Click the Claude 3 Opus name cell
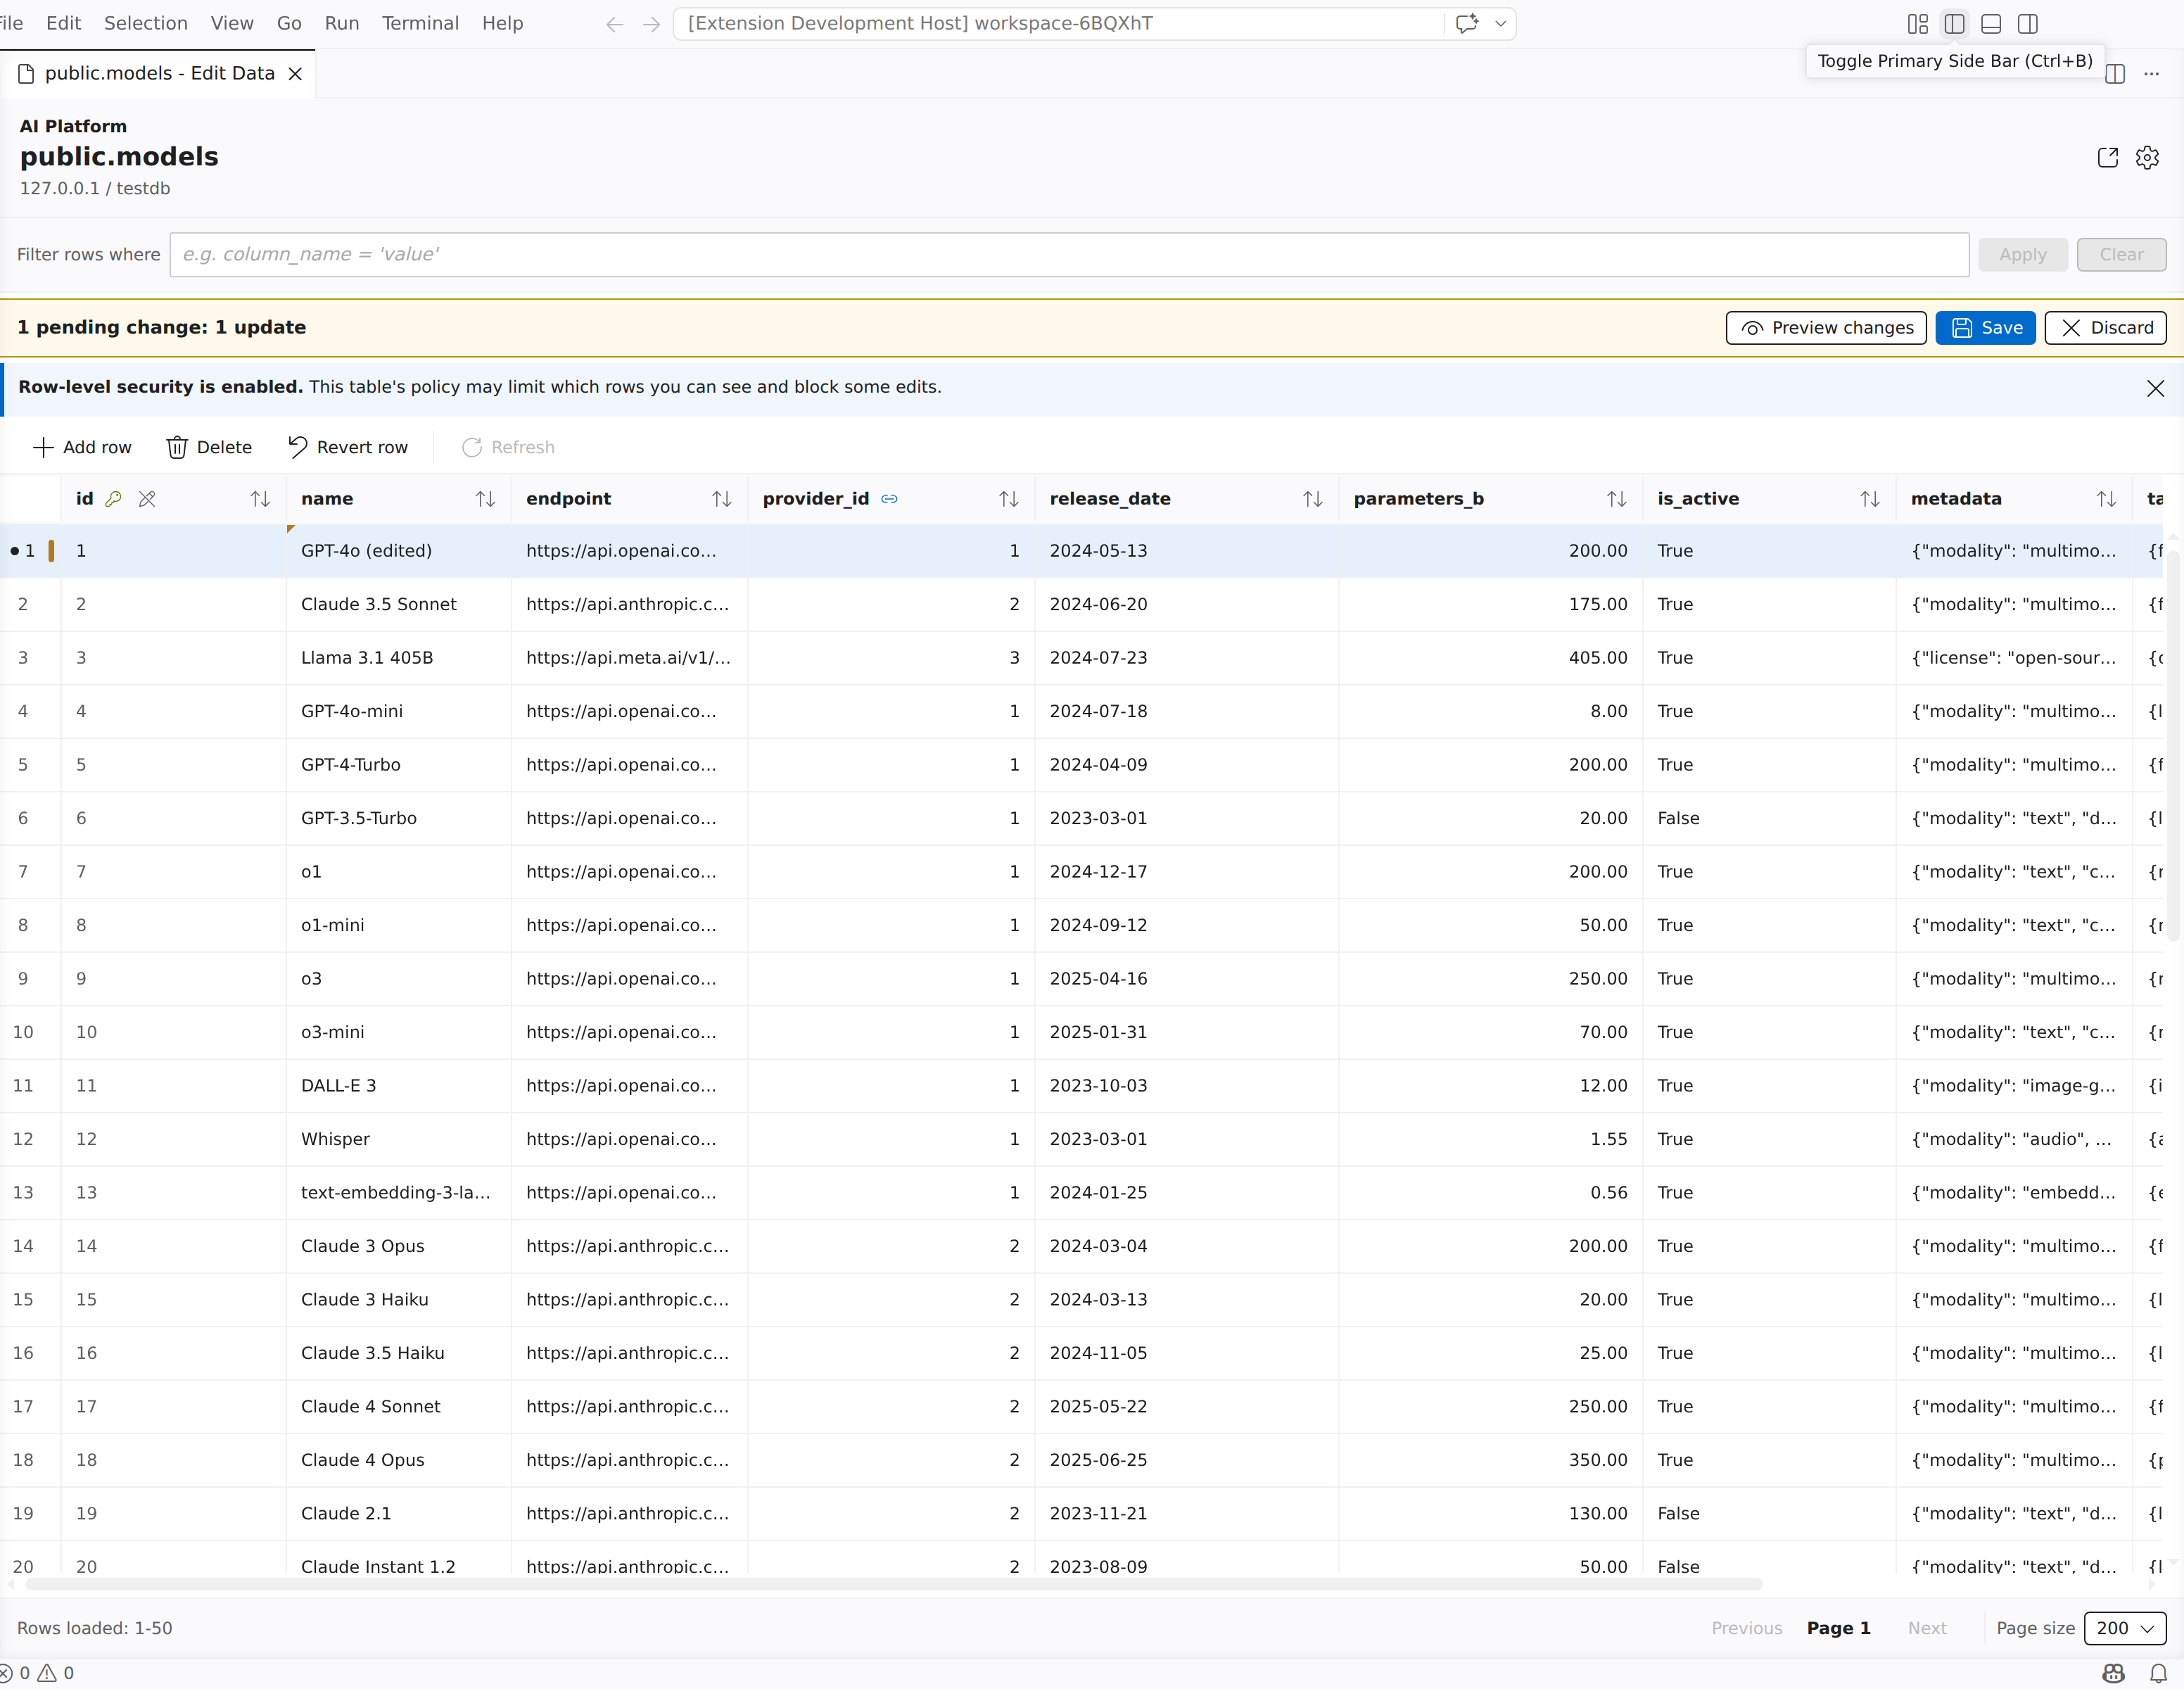The height and width of the screenshot is (1689, 2184). pyautogui.click(x=398, y=1247)
